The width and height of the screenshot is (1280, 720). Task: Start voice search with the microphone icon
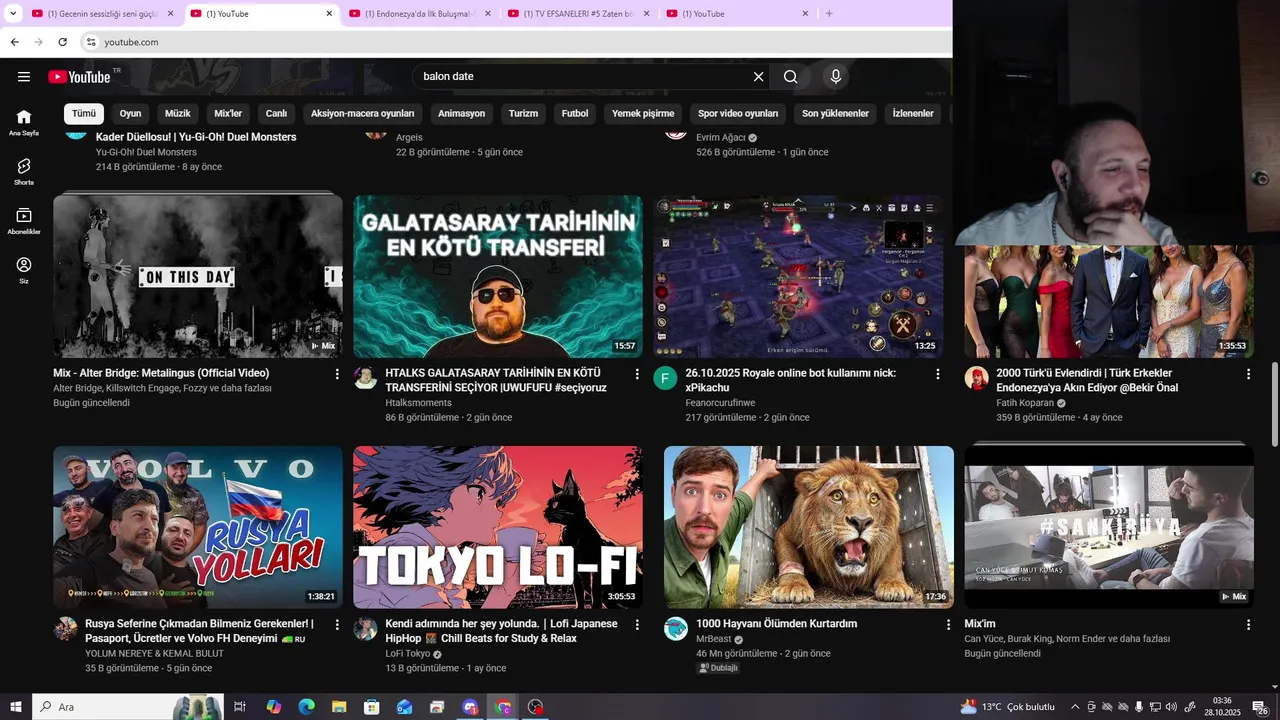pyautogui.click(x=836, y=77)
